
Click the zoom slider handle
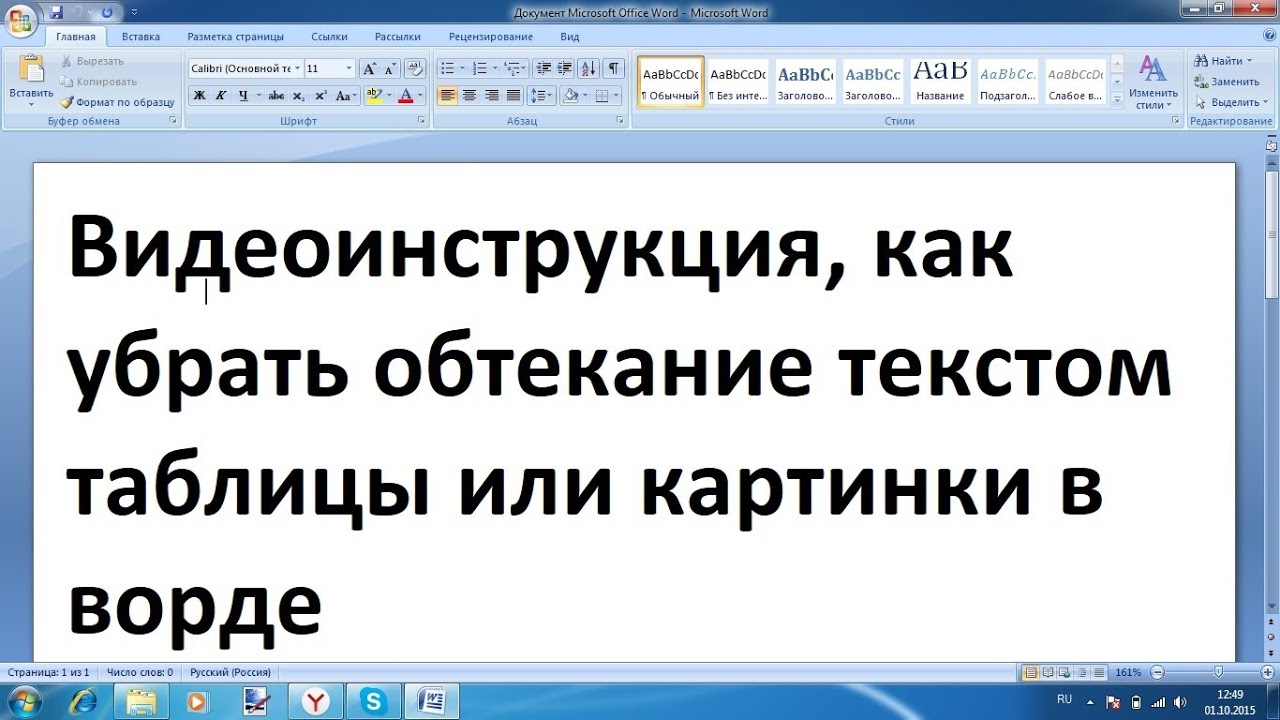(1217, 673)
